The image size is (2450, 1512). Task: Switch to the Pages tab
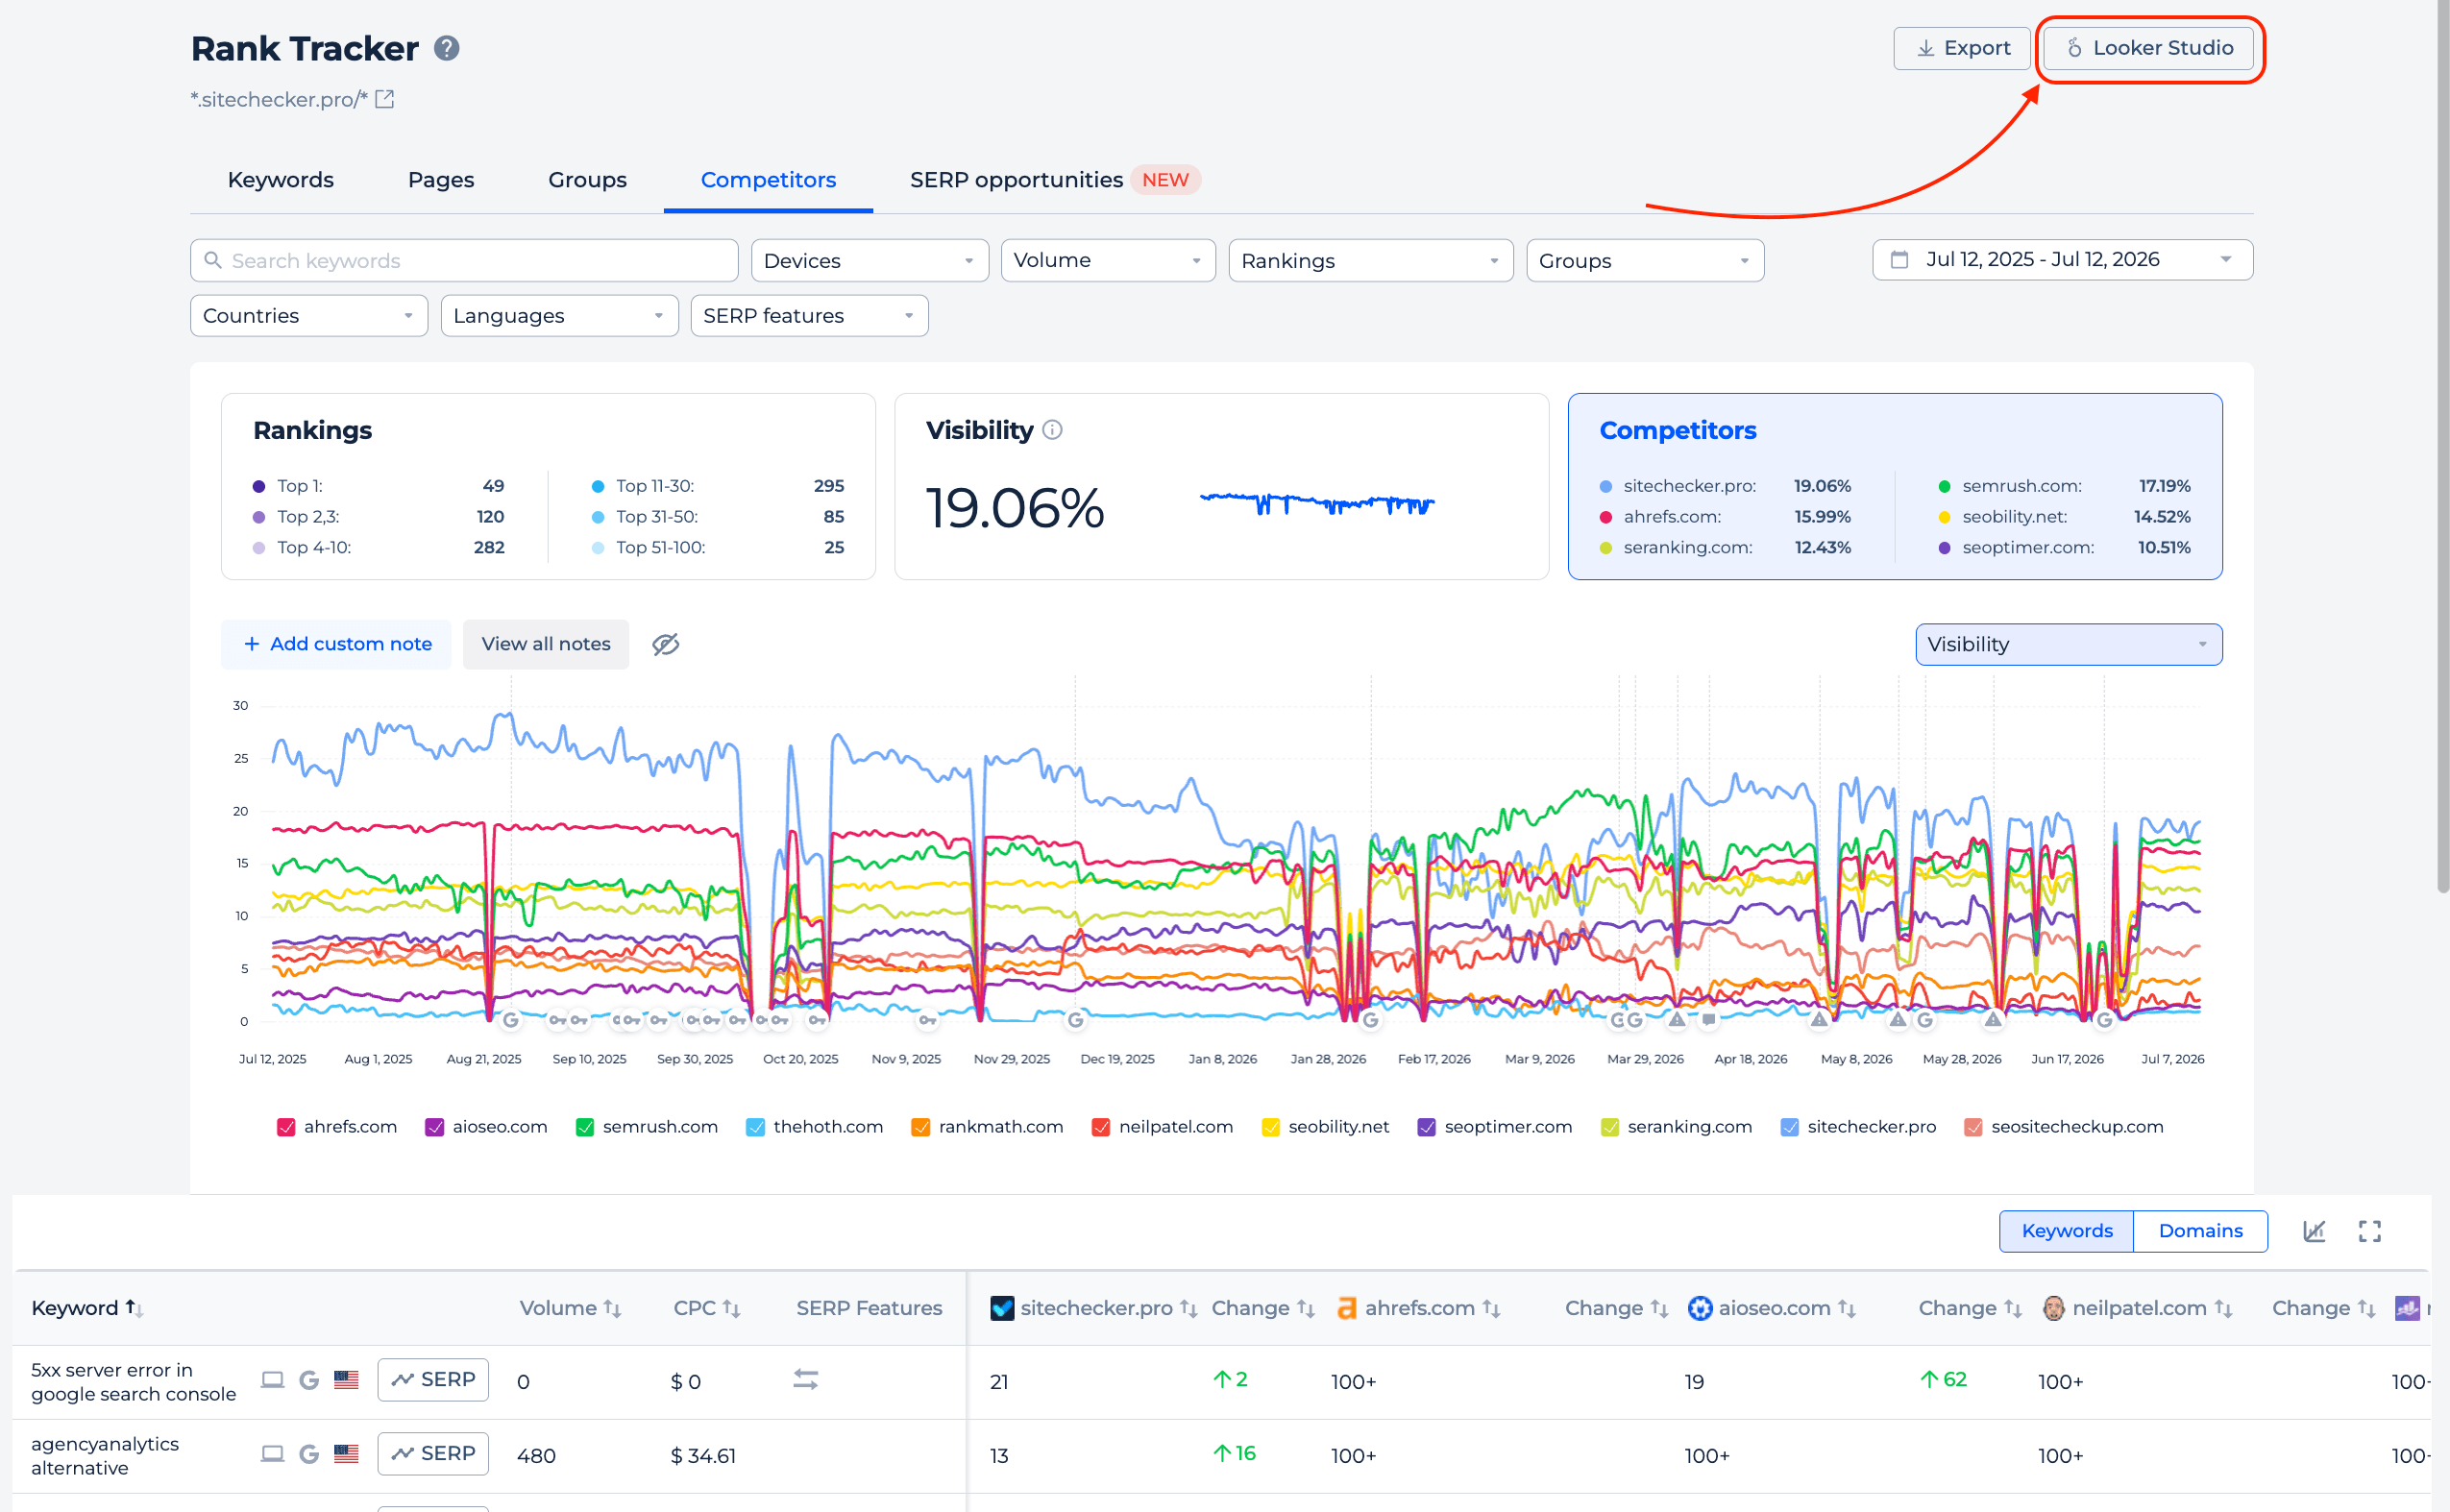(x=440, y=180)
